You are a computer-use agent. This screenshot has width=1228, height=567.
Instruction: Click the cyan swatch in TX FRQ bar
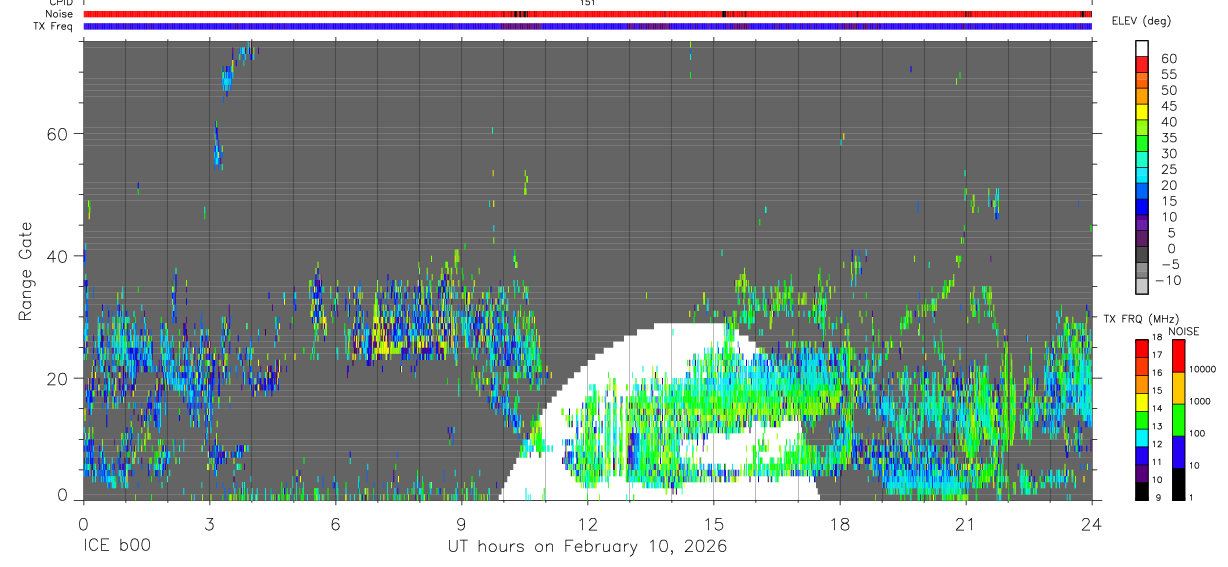pos(1142,438)
